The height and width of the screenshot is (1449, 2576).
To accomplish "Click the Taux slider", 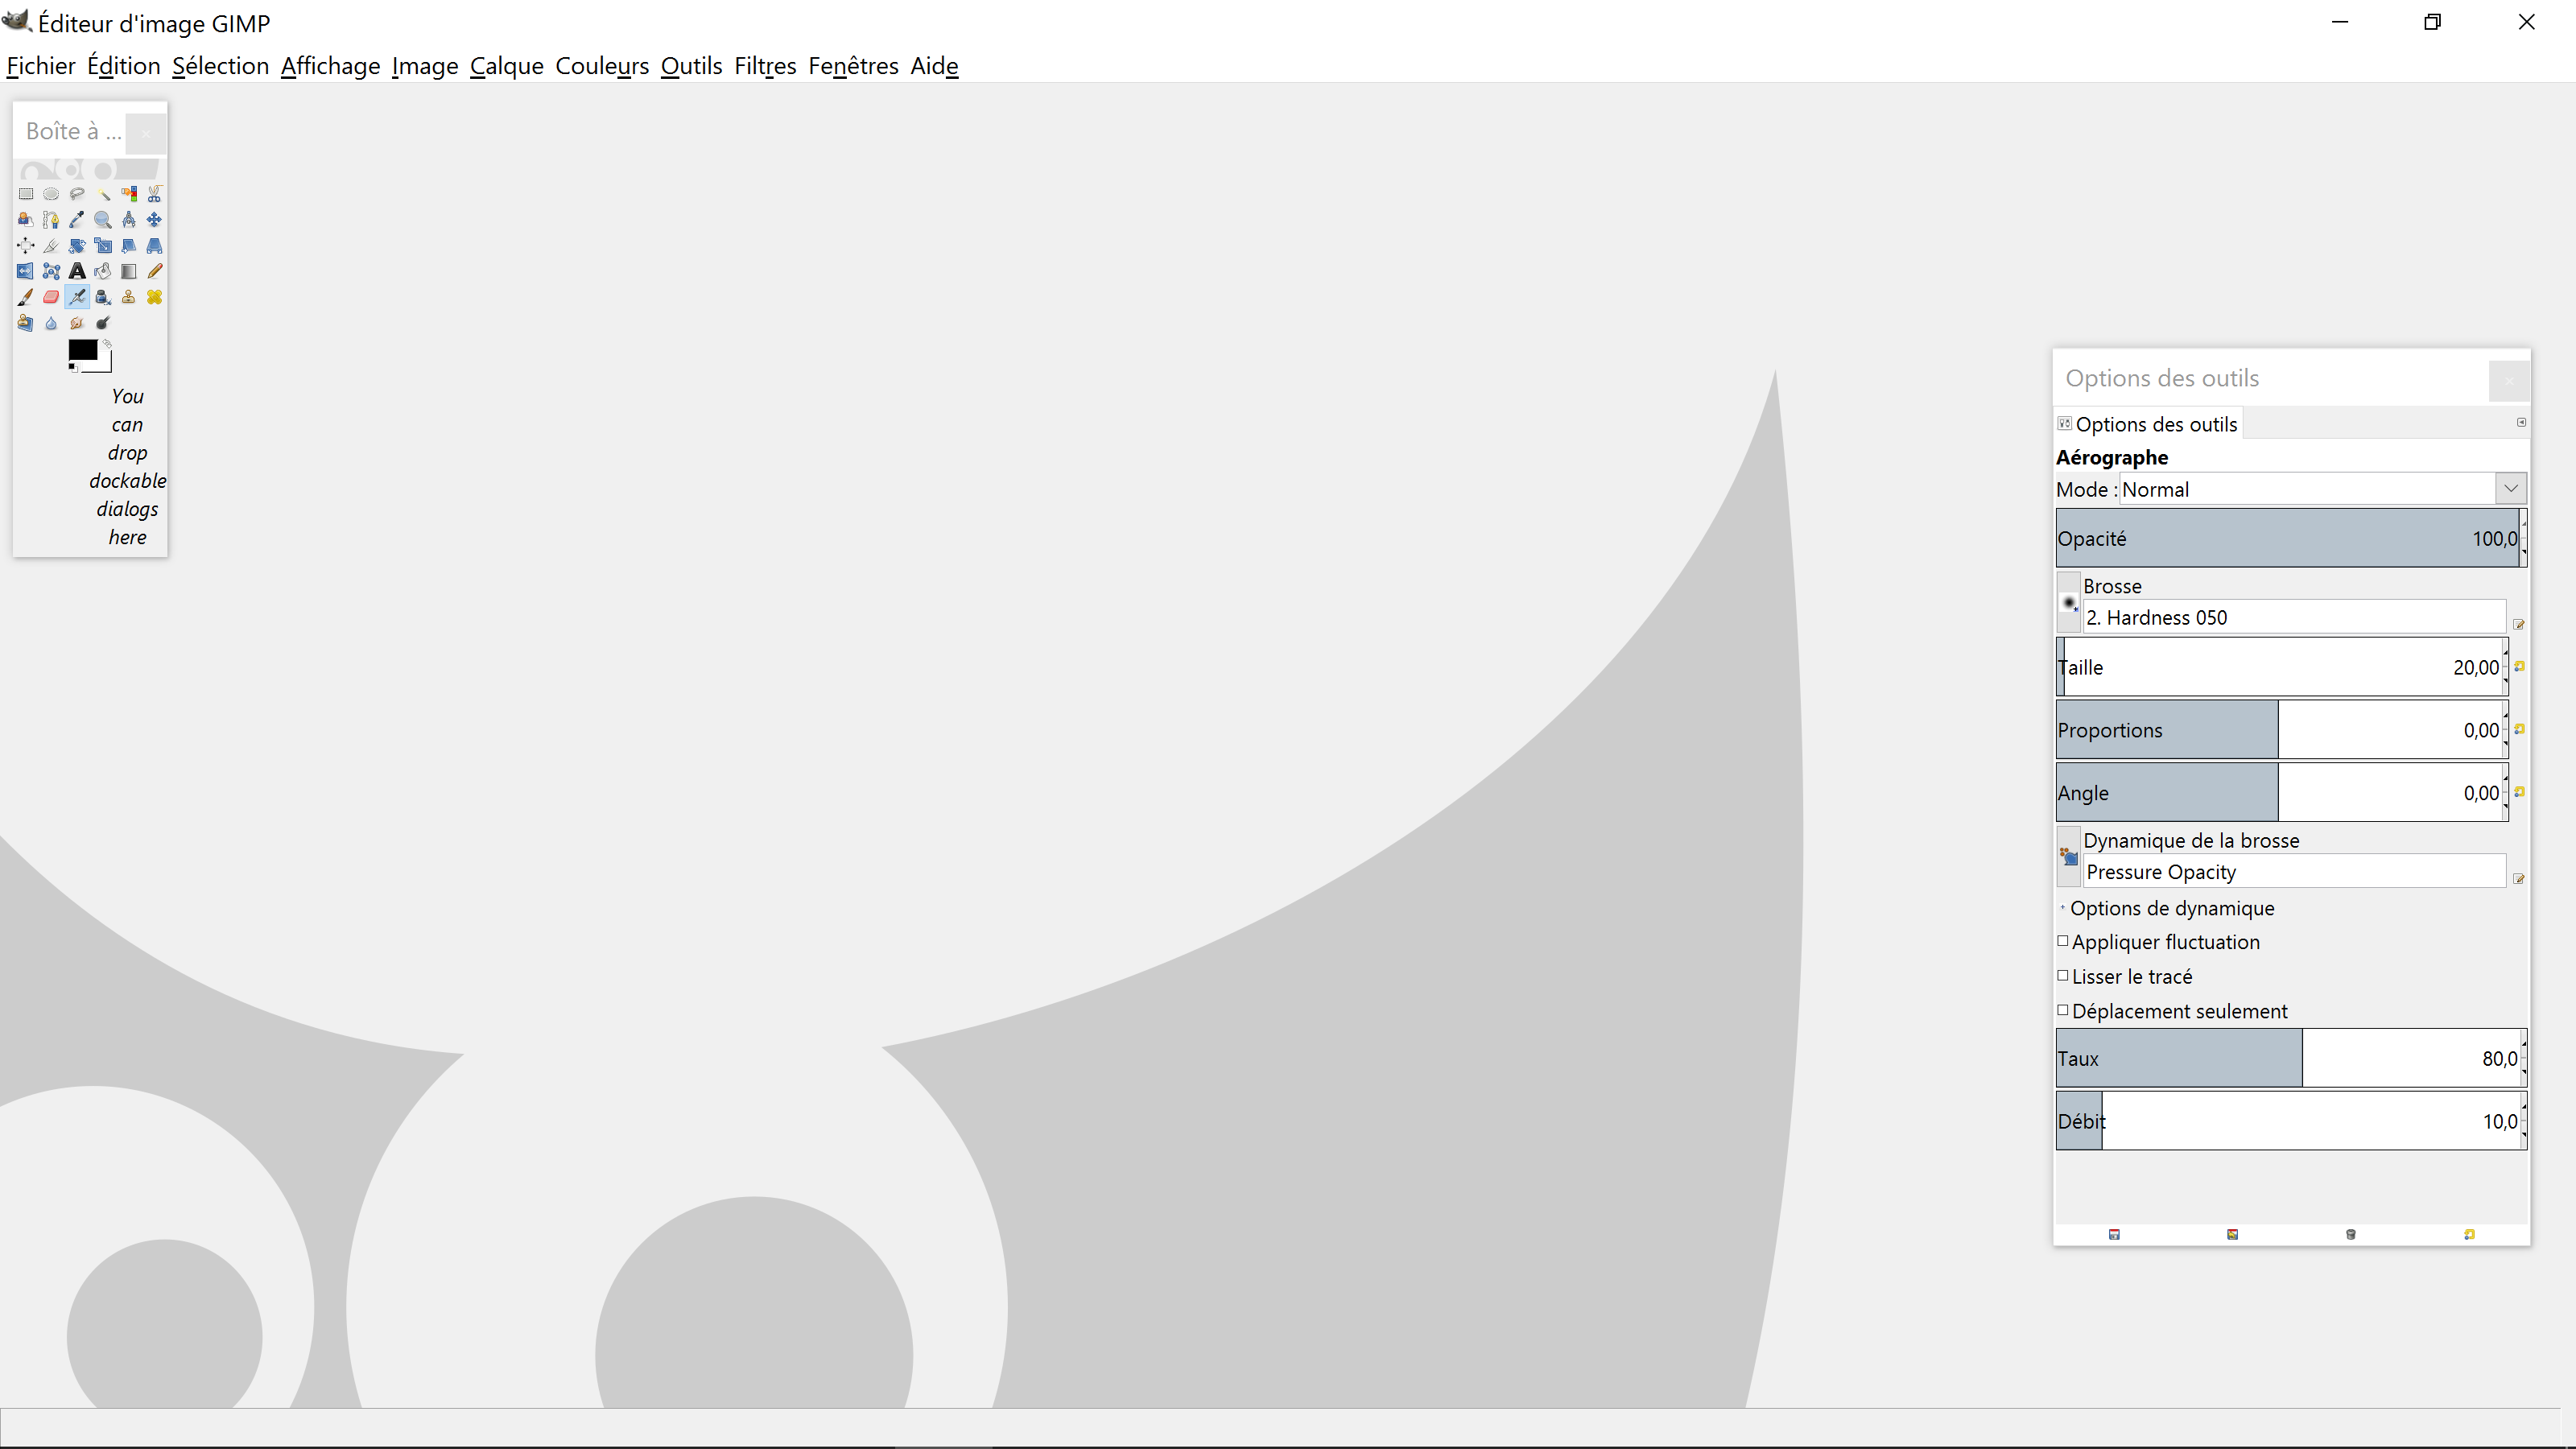I will pyautogui.click(x=2288, y=1058).
